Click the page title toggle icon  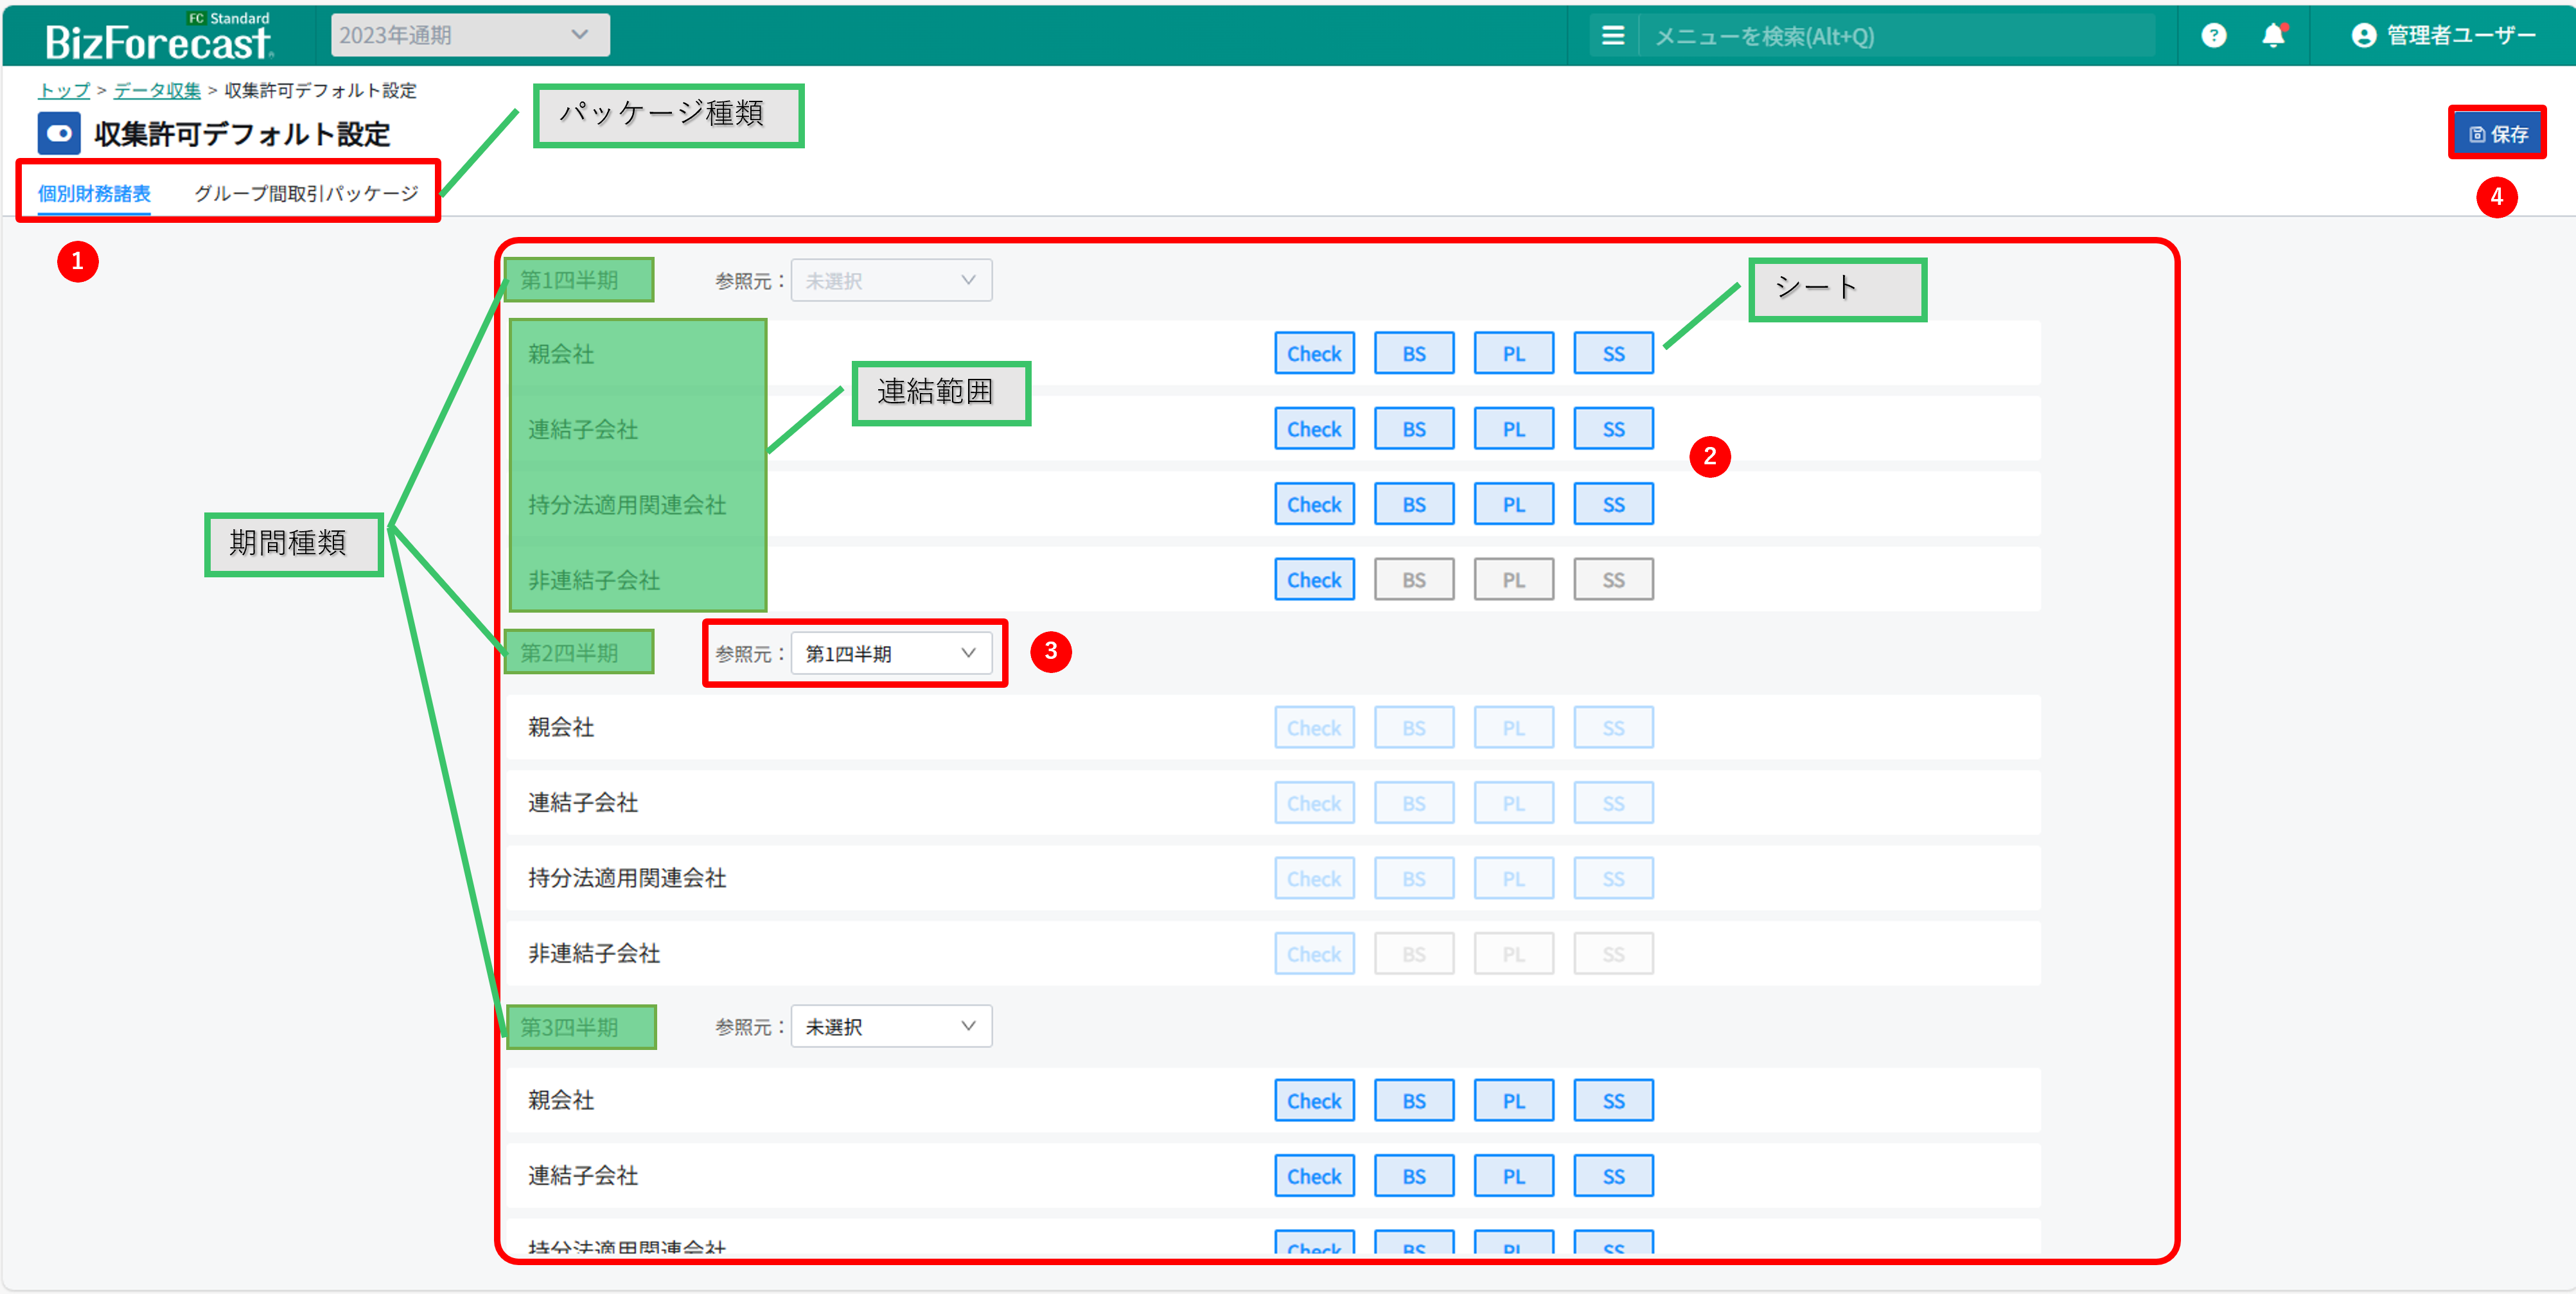[x=59, y=133]
